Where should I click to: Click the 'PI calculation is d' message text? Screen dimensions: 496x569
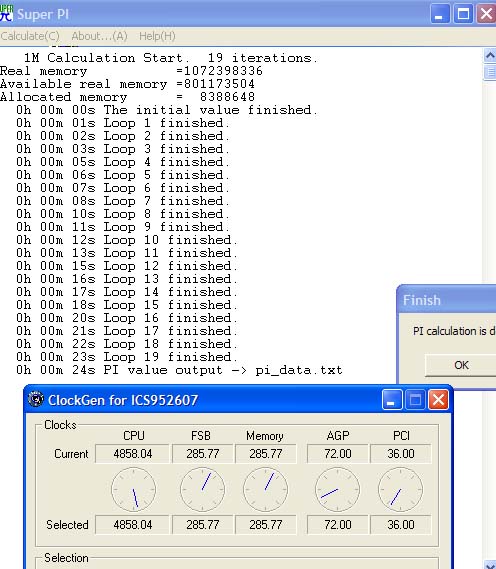pos(454,331)
